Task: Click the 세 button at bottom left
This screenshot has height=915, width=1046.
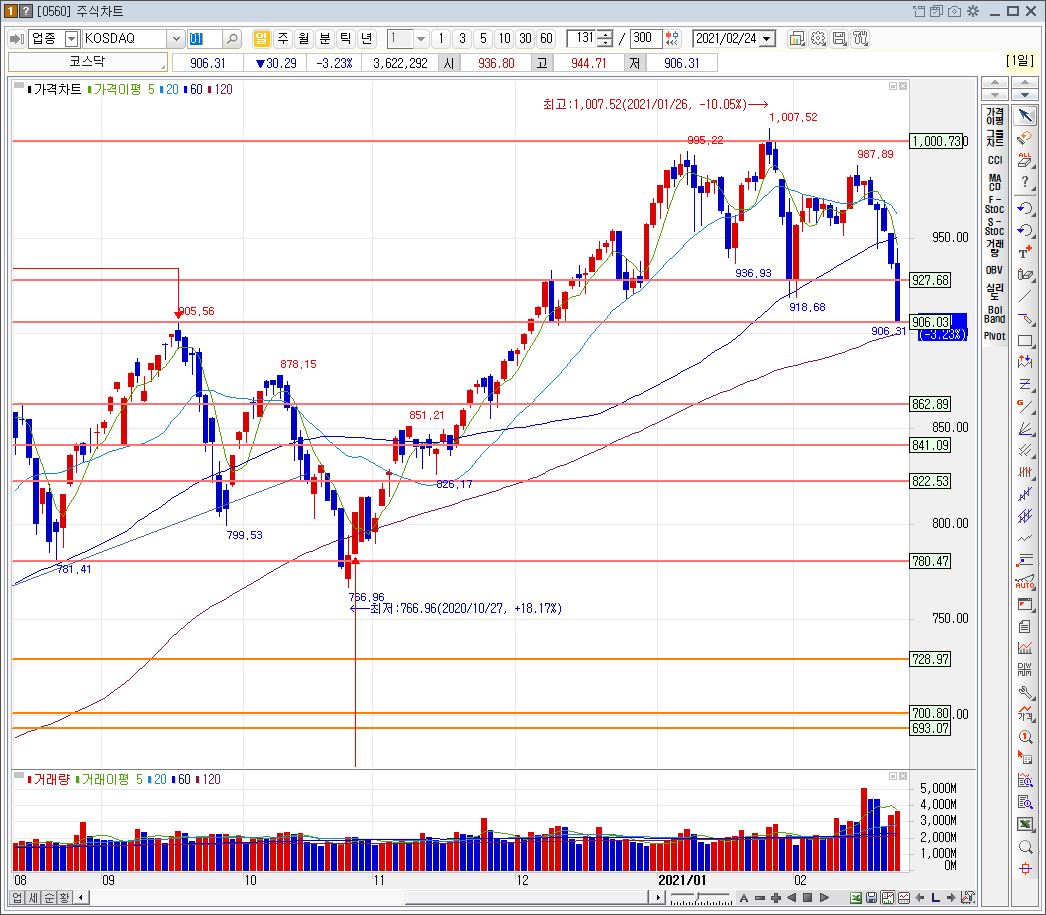Action: (x=33, y=898)
